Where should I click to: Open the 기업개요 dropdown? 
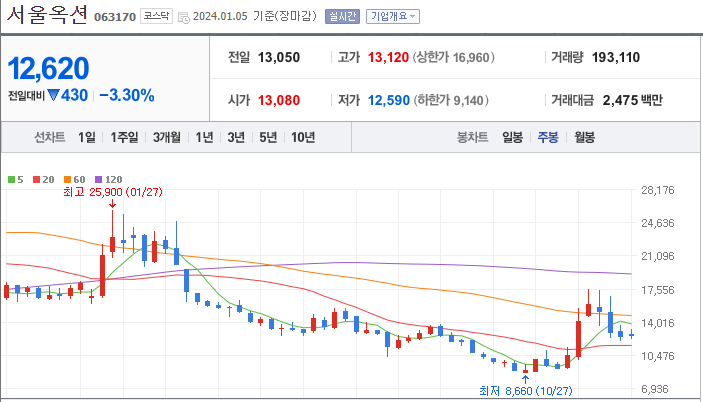pos(393,17)
